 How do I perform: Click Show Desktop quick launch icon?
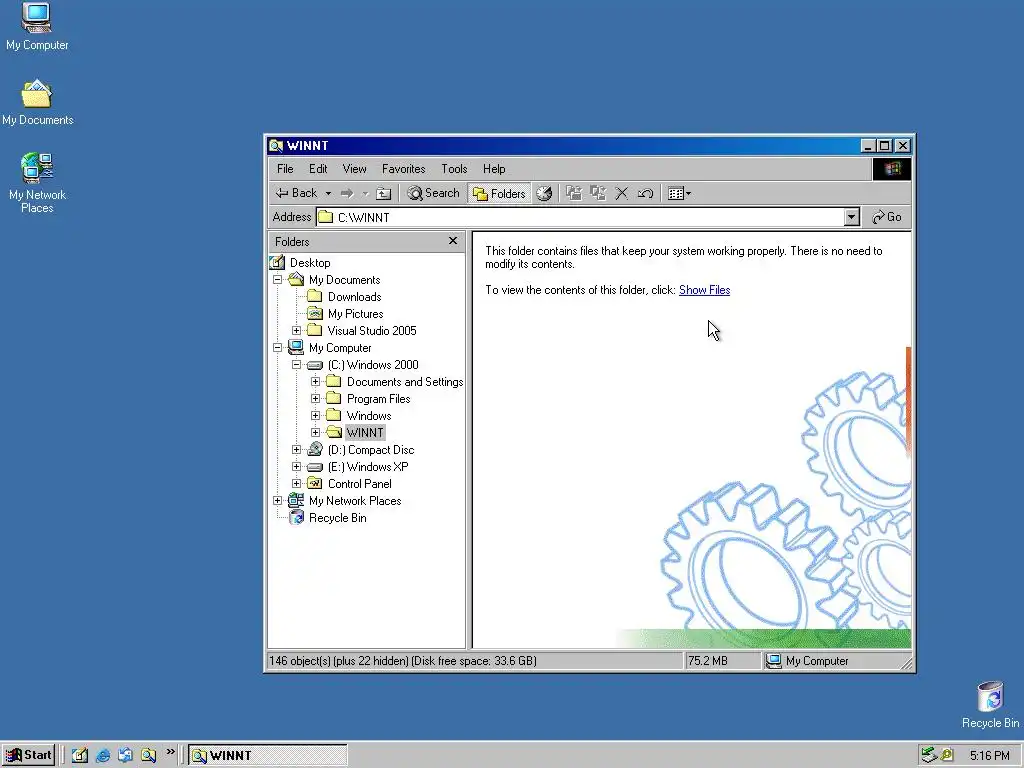click(x=80, y=756)
